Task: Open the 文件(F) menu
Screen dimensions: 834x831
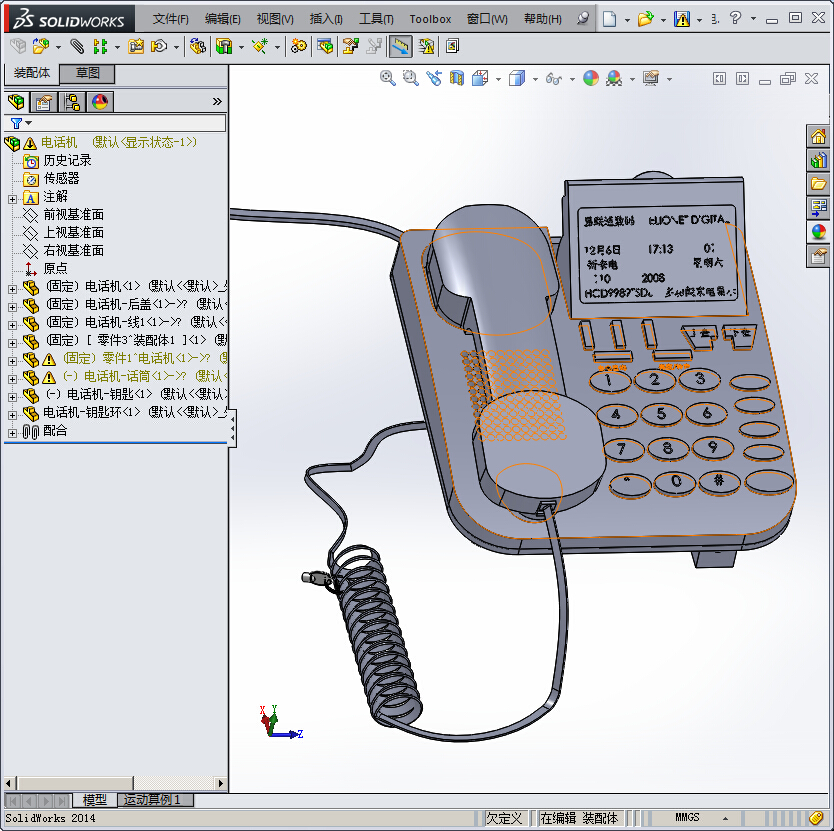Action: (170, 19)
